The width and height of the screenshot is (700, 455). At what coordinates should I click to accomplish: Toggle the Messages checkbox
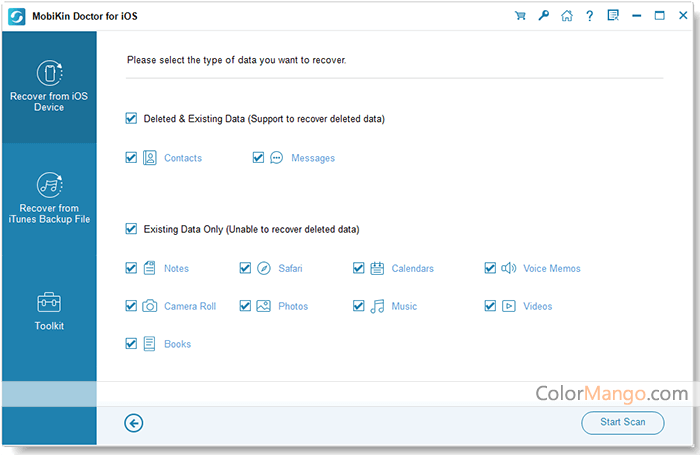[x=258, y=158]
